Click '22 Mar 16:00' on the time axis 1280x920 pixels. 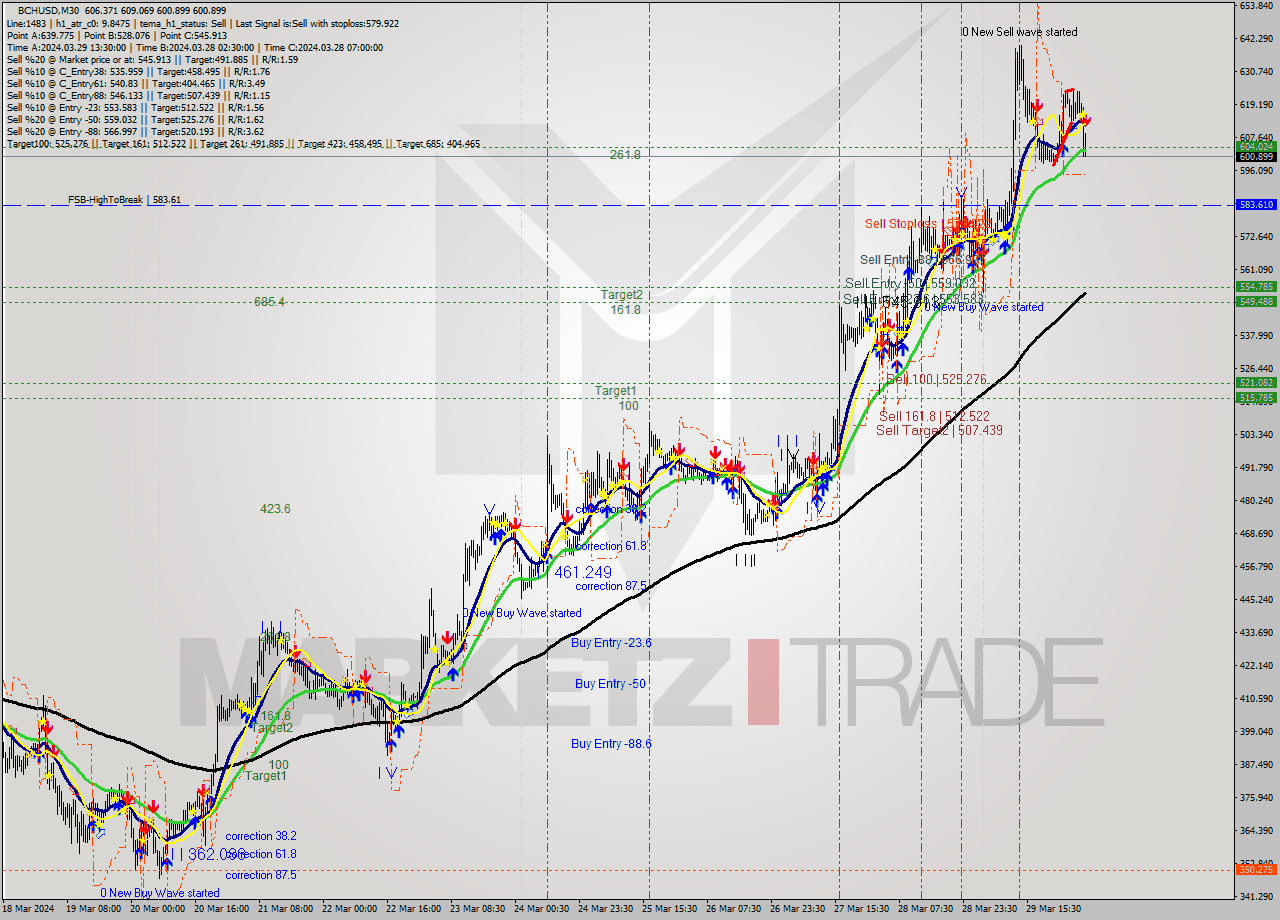[x=413, y=909]
